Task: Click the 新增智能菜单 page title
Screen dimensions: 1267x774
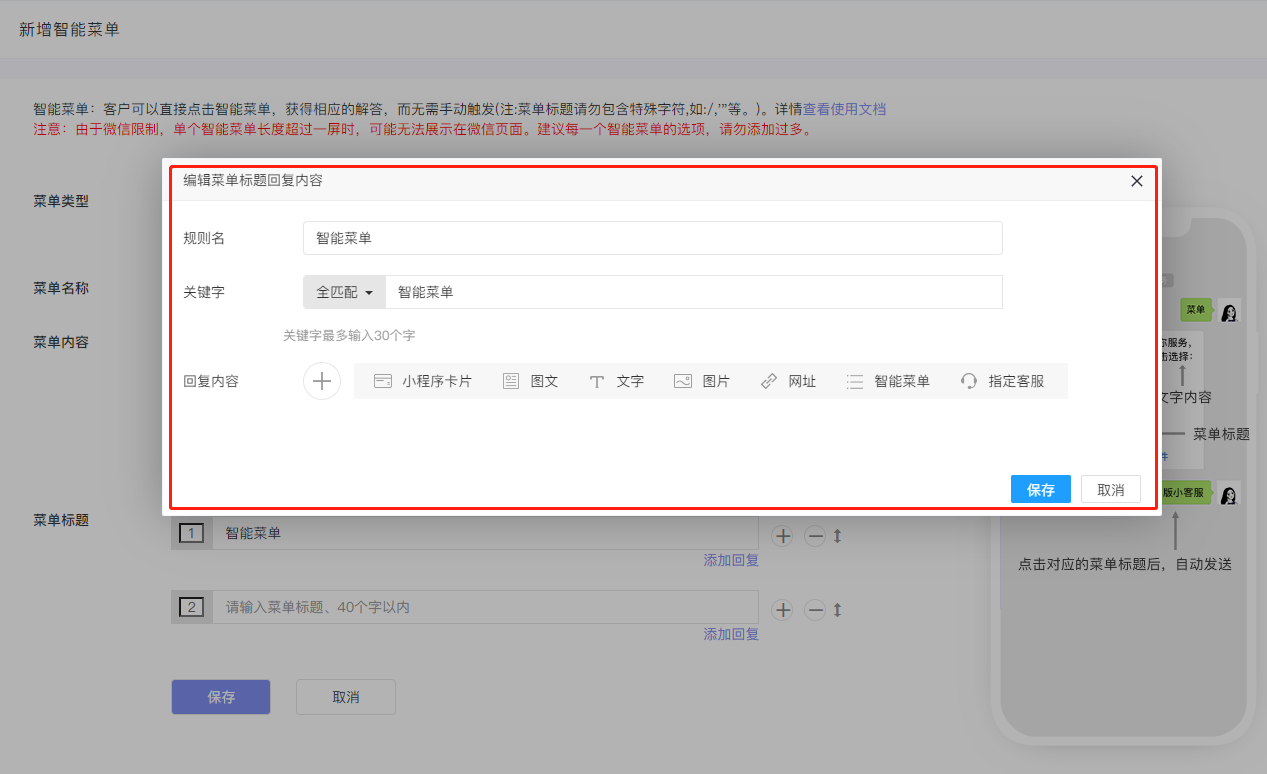Action: [x=69, y=30]
